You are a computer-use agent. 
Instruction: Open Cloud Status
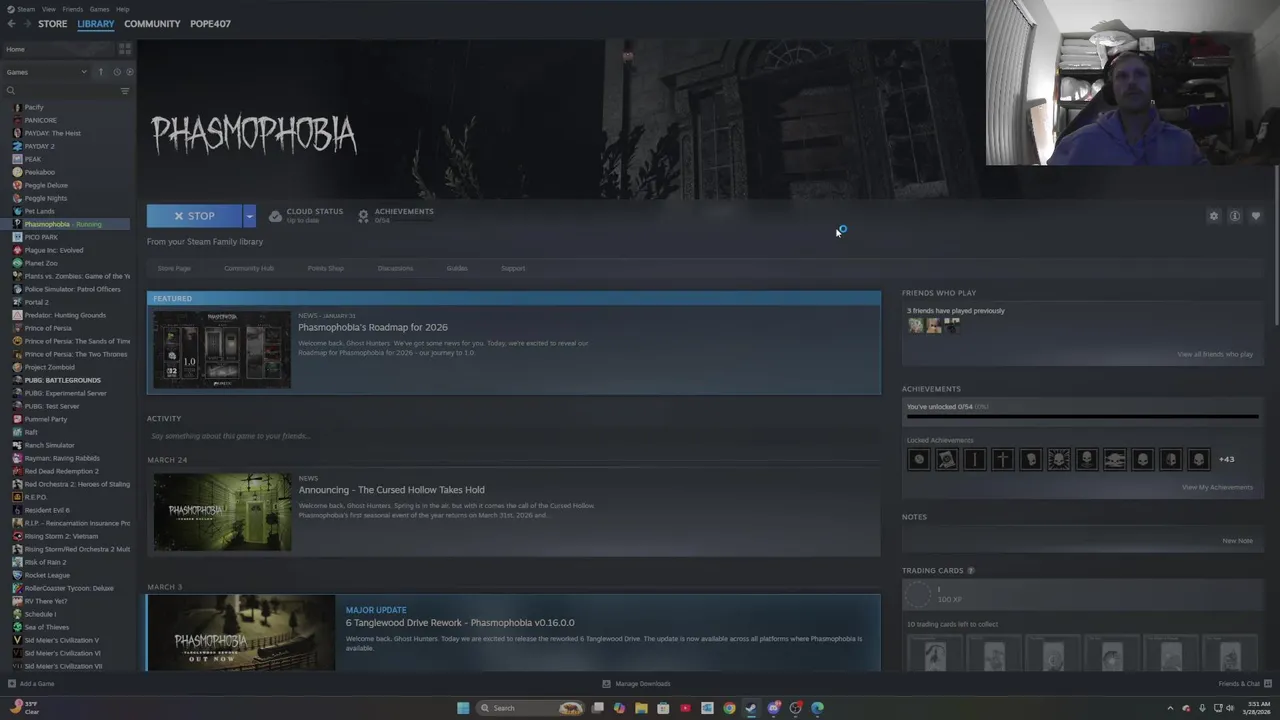pyautogui.click(x=306, y=215)
